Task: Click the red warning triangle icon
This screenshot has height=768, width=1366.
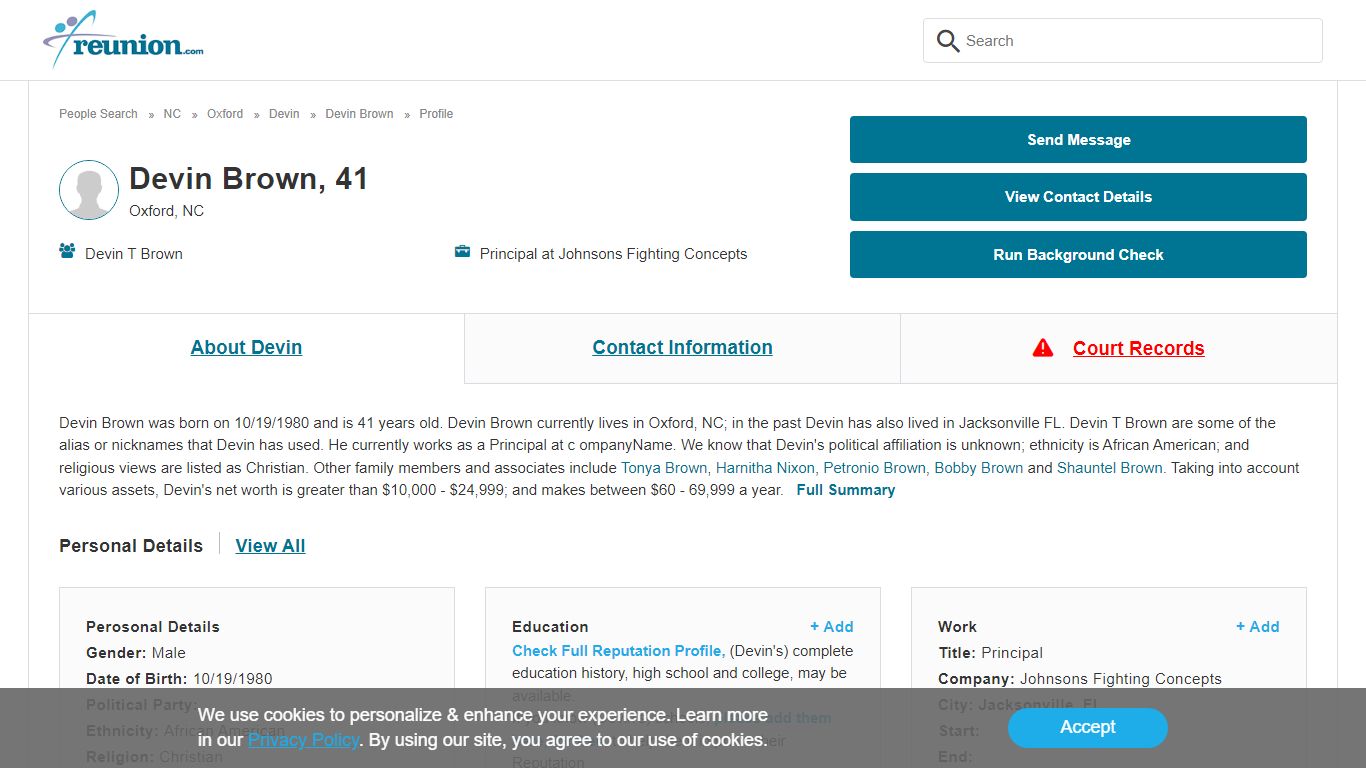Action: coord(1043,348)
